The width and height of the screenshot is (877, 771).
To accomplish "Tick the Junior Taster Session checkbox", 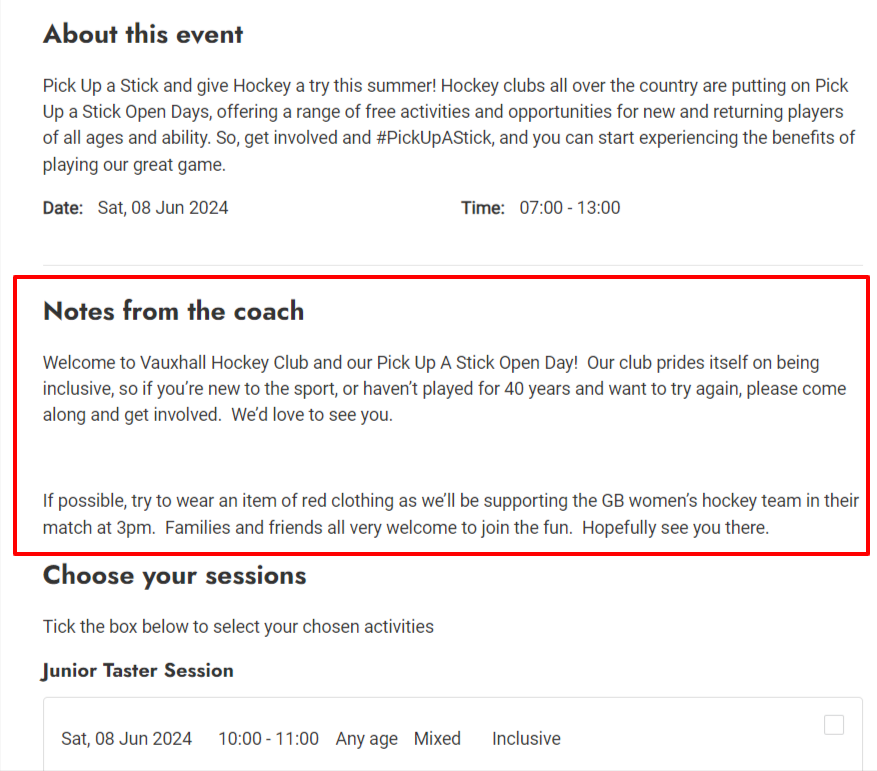I will pyautogui.click(x=833, y=725).
